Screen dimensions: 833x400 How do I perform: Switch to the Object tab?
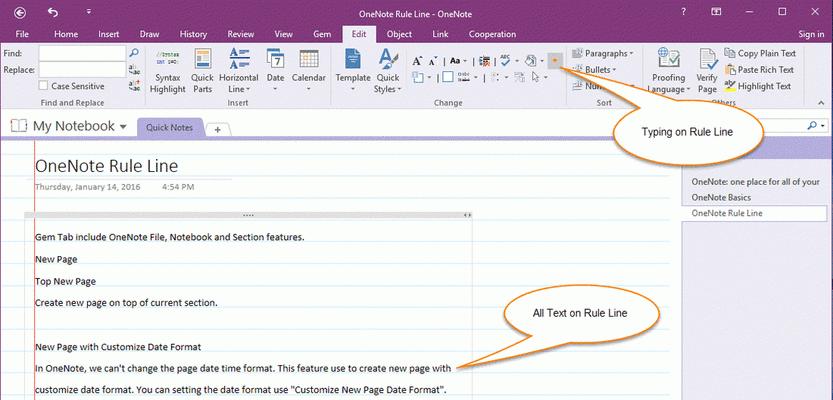tap(400, 34)
